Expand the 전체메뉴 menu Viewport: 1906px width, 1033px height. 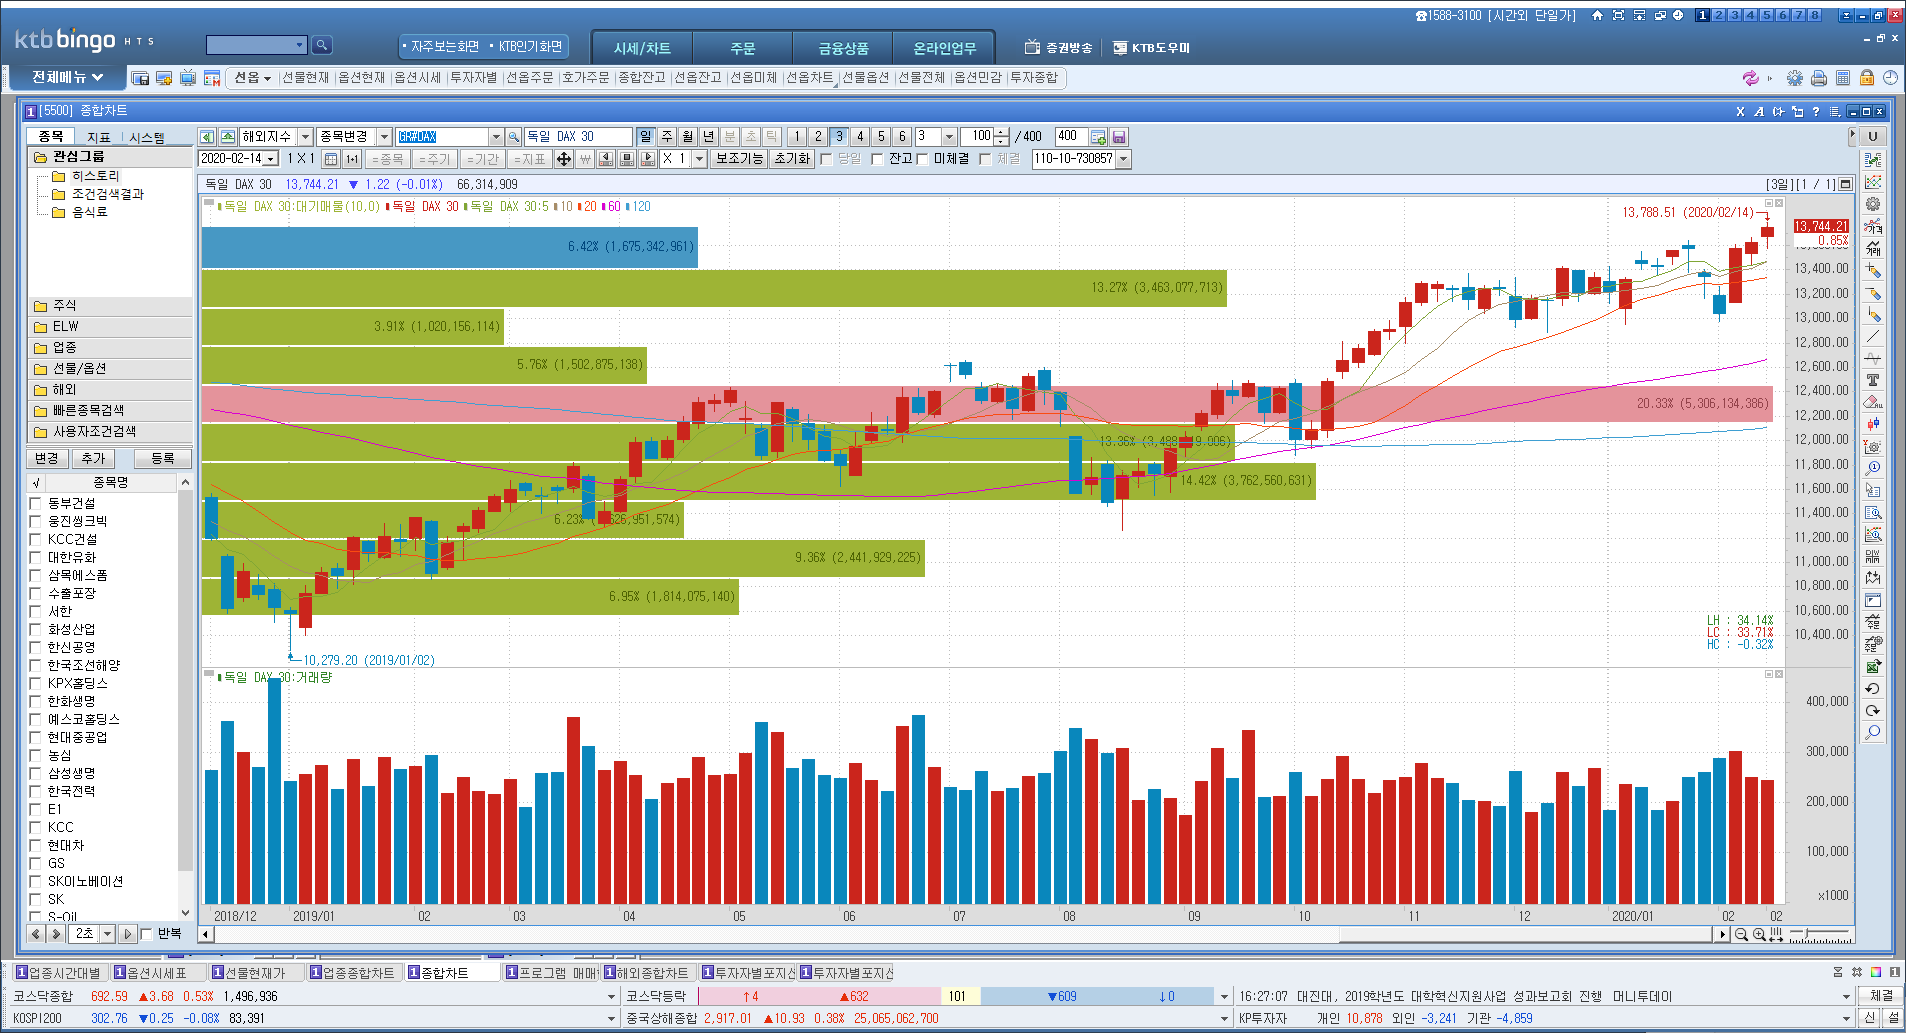(x=67, y=77)
